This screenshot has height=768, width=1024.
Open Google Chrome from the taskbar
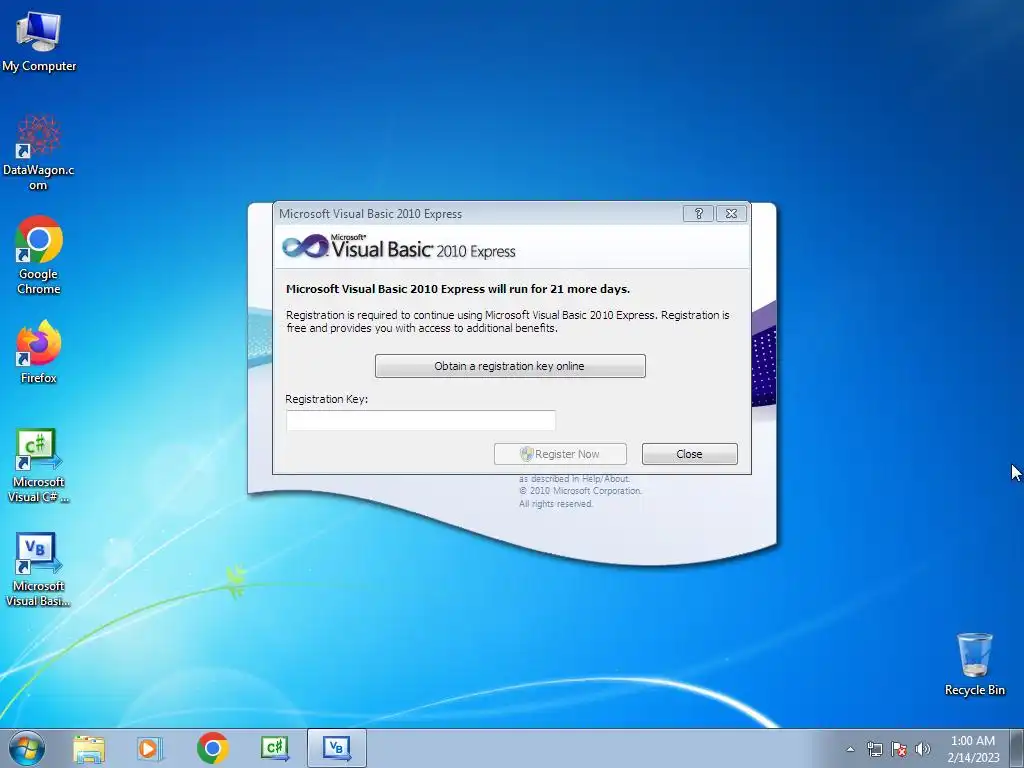click(212, 748)
